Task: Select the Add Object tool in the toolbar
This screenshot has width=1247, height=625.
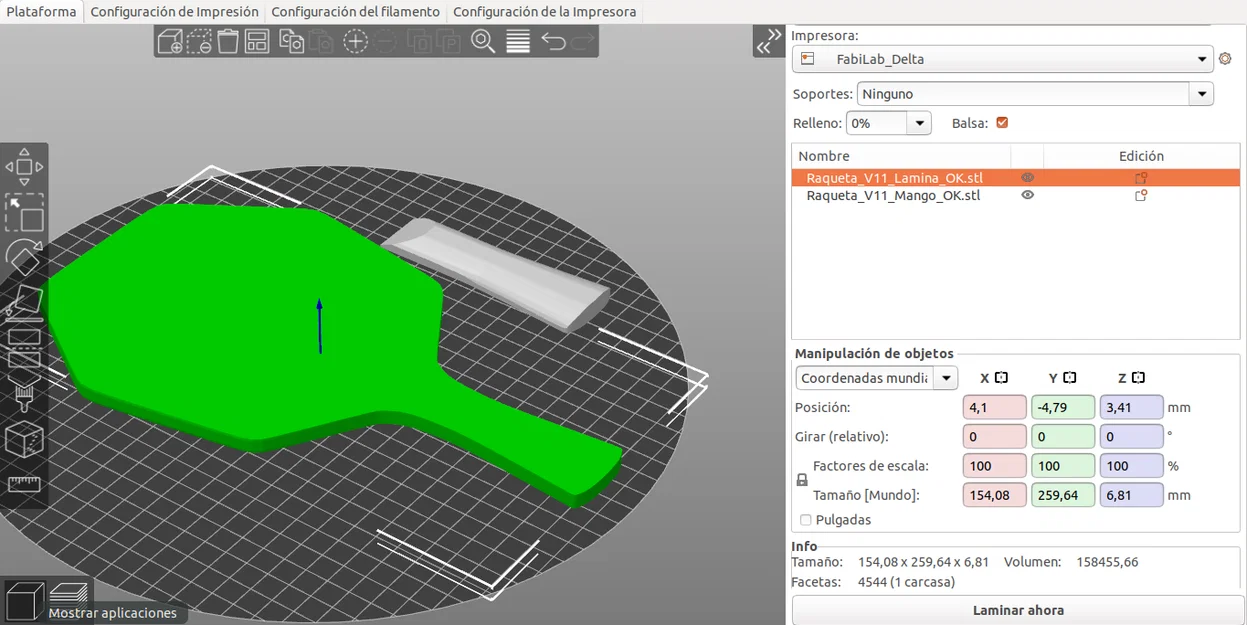Action: pyautogui.click(x=170, y=41)
